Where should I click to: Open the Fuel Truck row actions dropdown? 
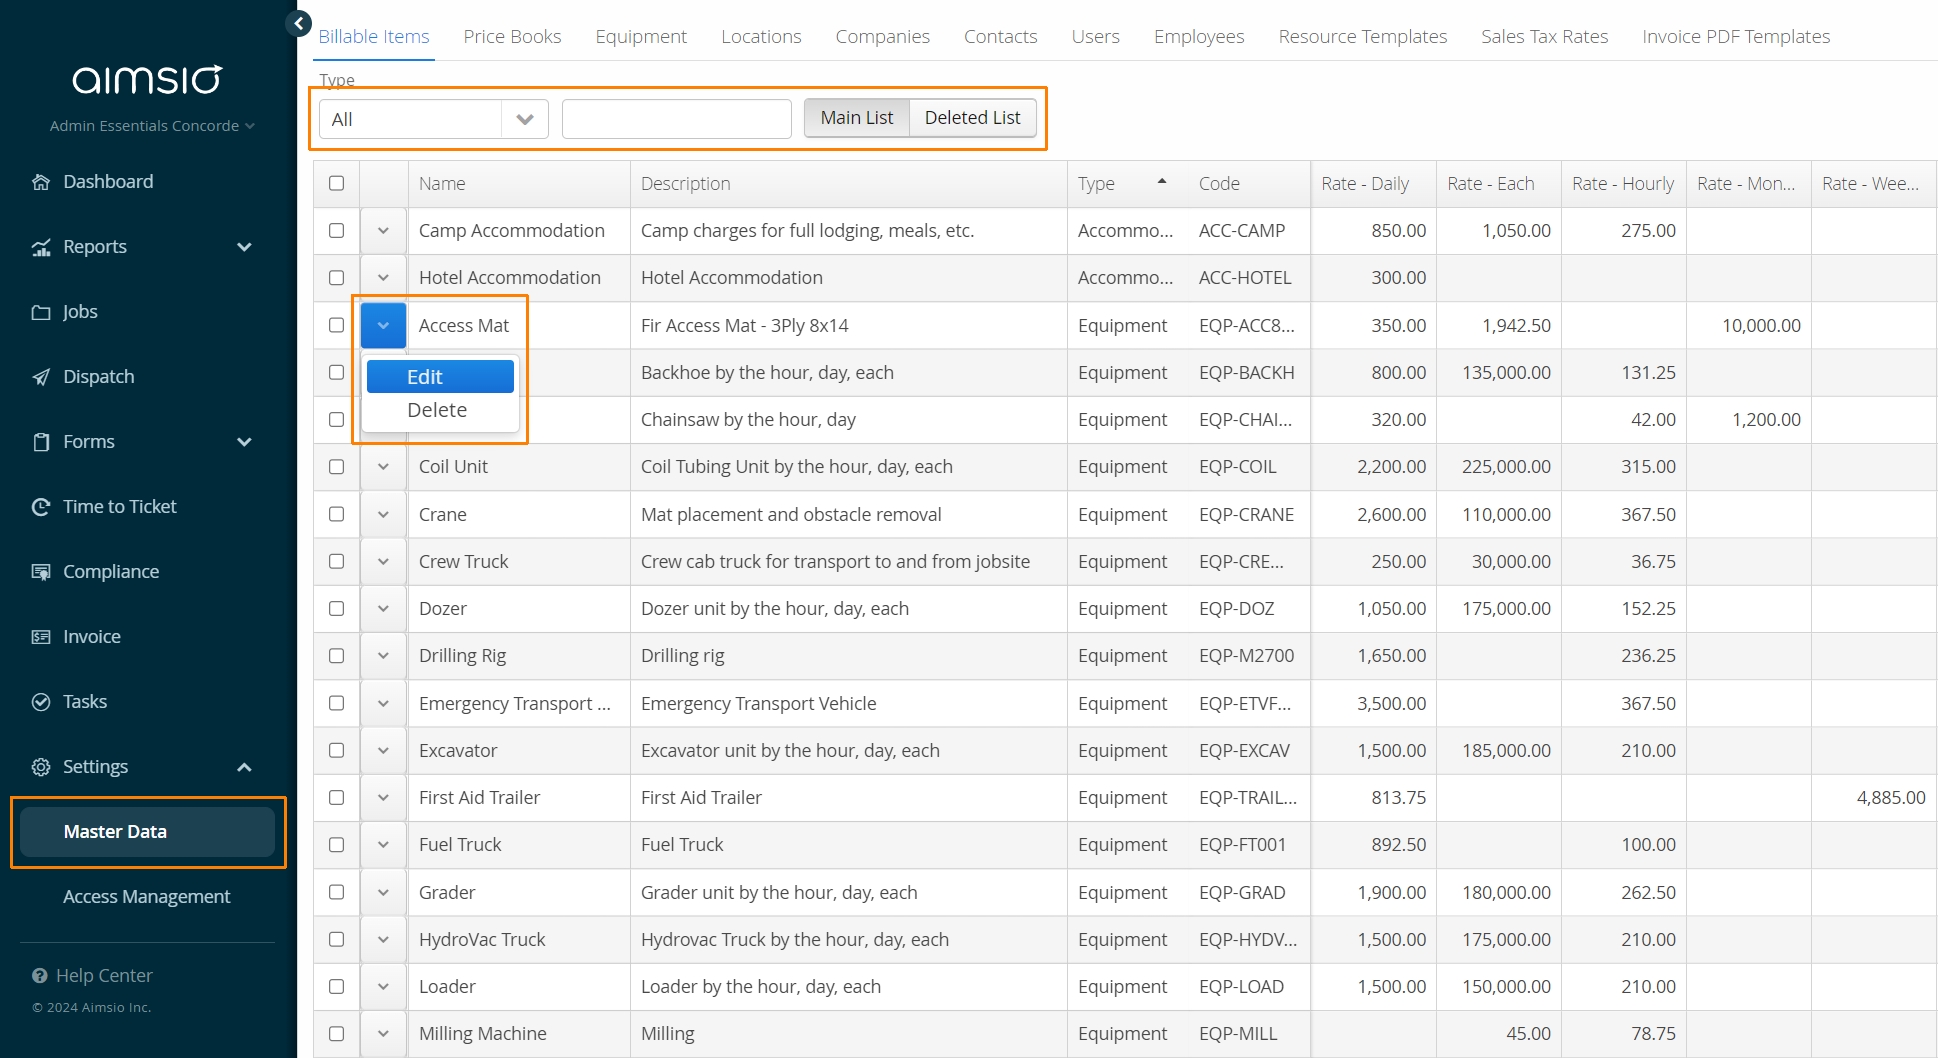383,845
